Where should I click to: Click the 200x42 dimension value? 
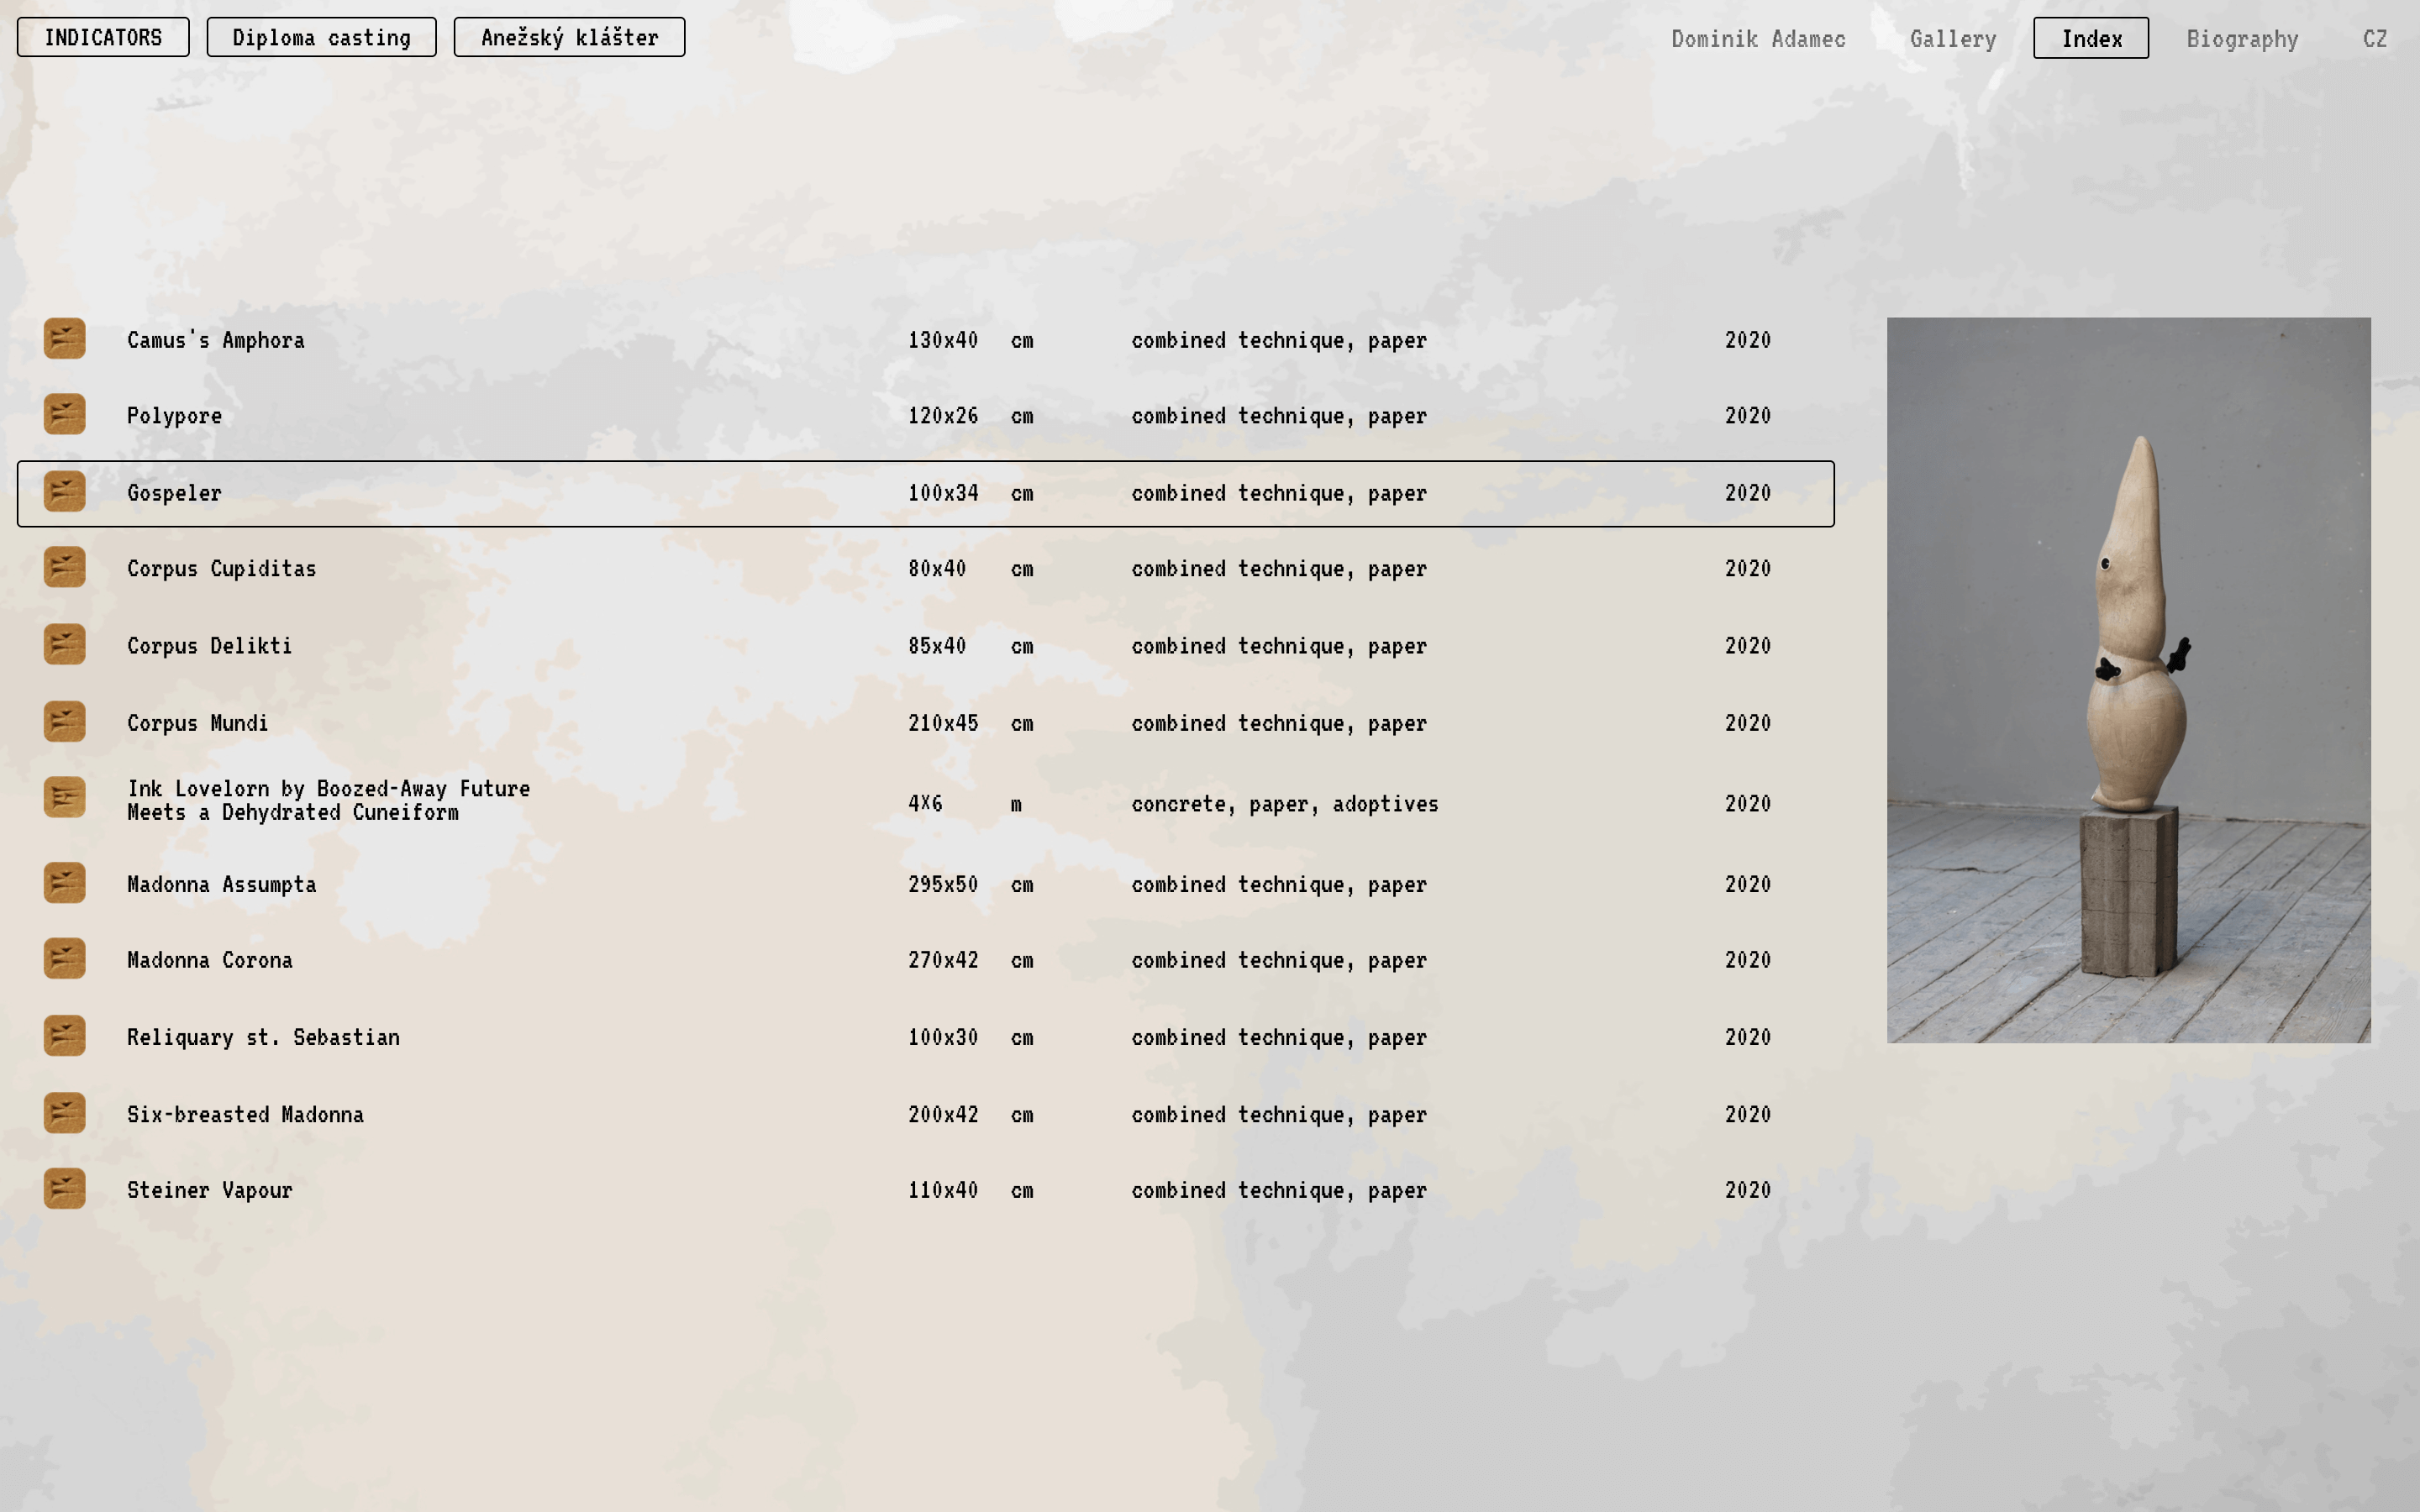[943, 1114]
